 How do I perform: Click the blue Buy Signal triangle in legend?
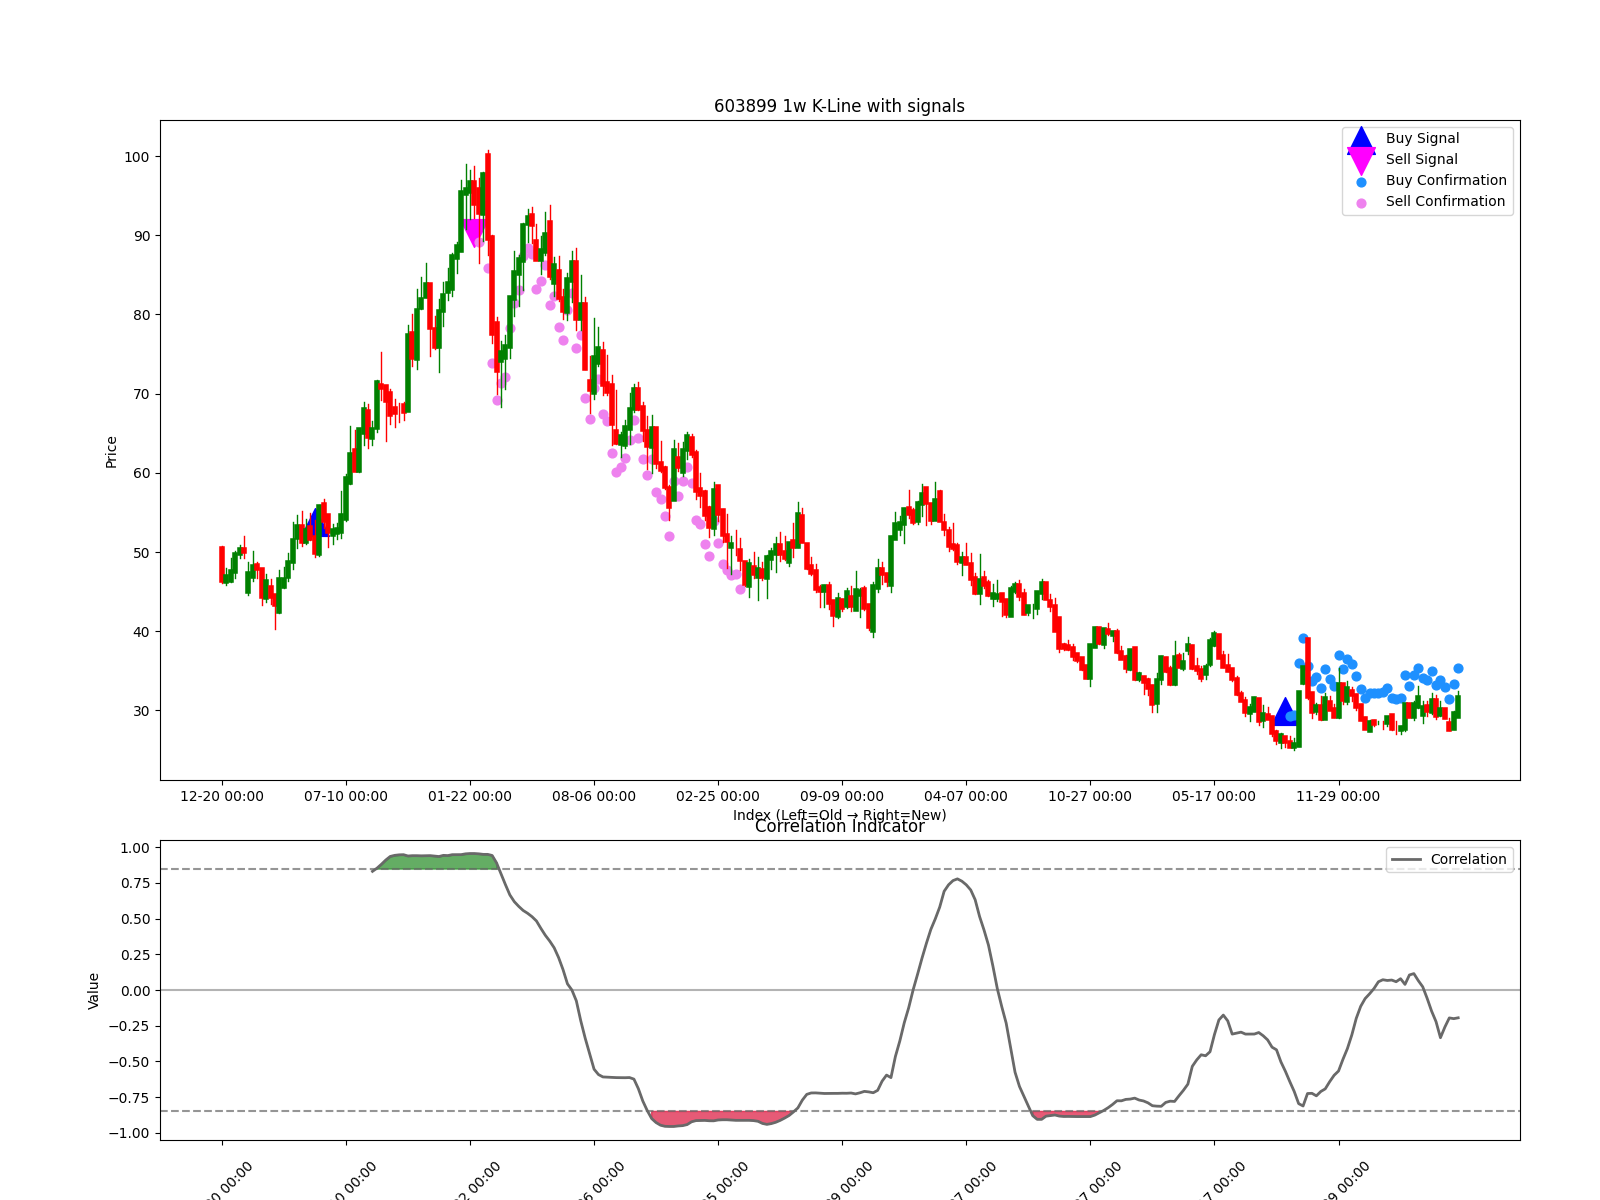[1361, 138]
